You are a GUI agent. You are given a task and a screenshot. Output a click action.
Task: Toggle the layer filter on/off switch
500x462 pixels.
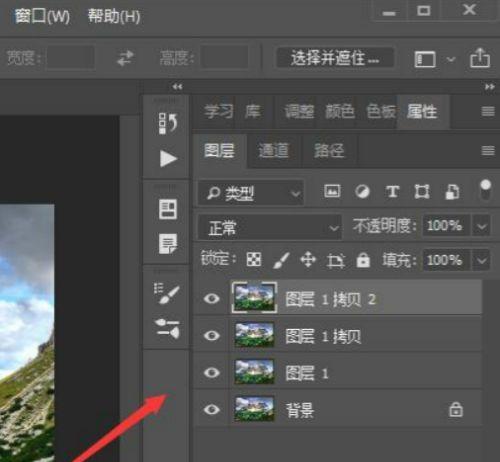pyautogui.click(x=485, y=190)
